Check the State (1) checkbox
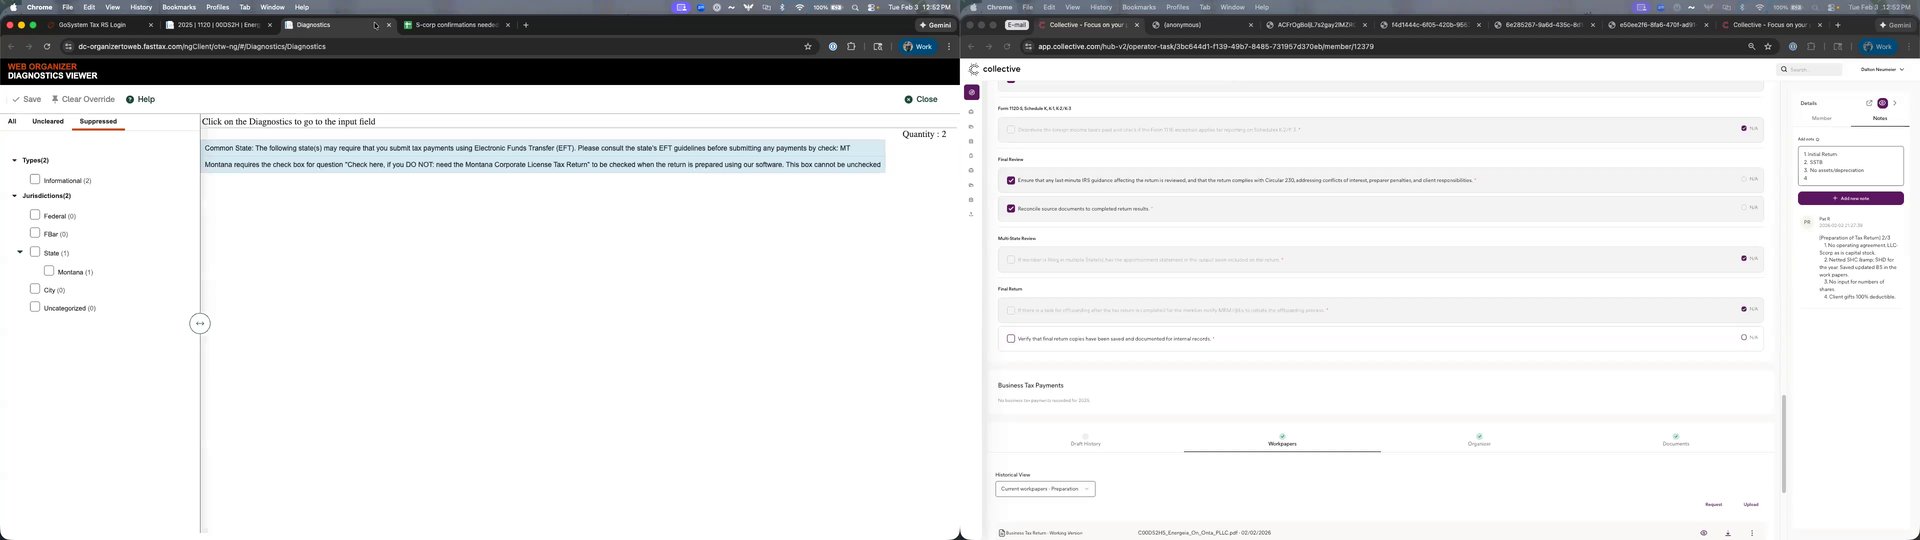Screen dimensions: 1920x540 [x=35, y=252]
